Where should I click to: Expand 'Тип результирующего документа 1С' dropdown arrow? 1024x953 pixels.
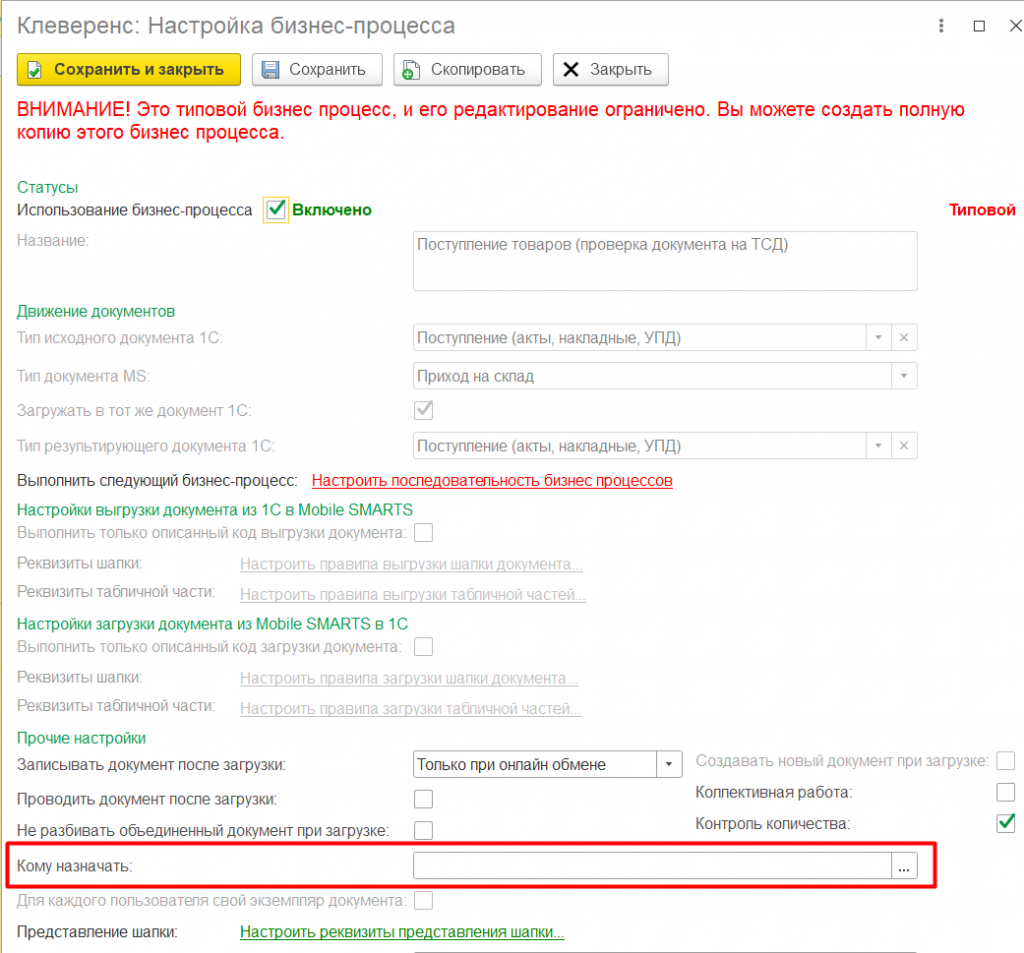(x=878, y=446)
